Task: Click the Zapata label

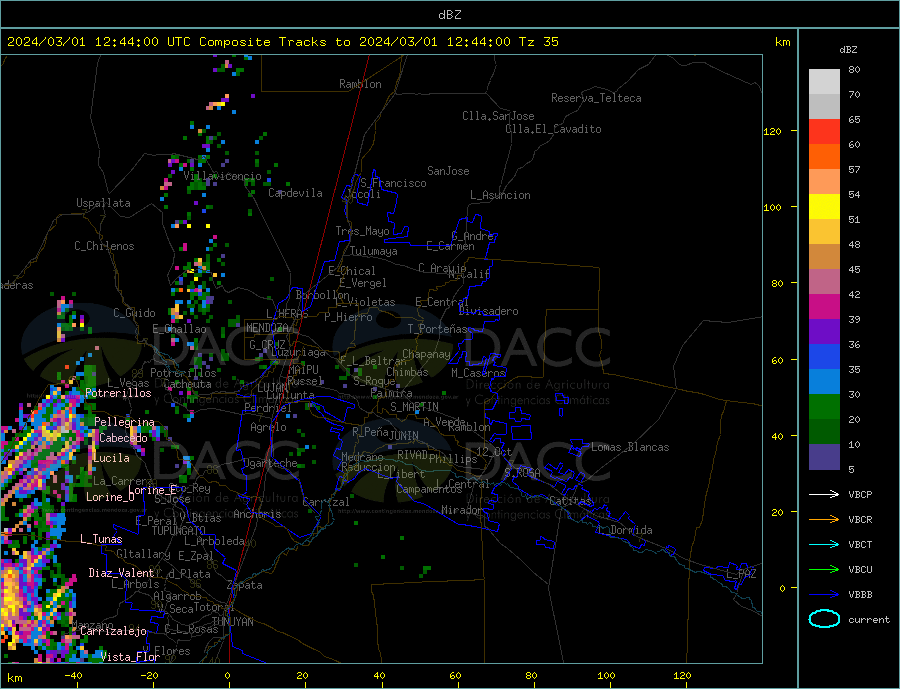Action: point(245,585)
